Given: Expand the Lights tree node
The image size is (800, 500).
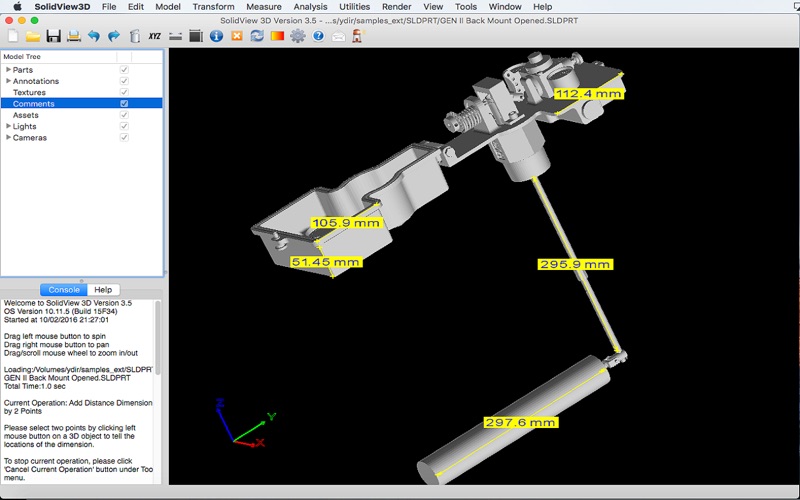Looking at the screenshot, I should [8, 127].
